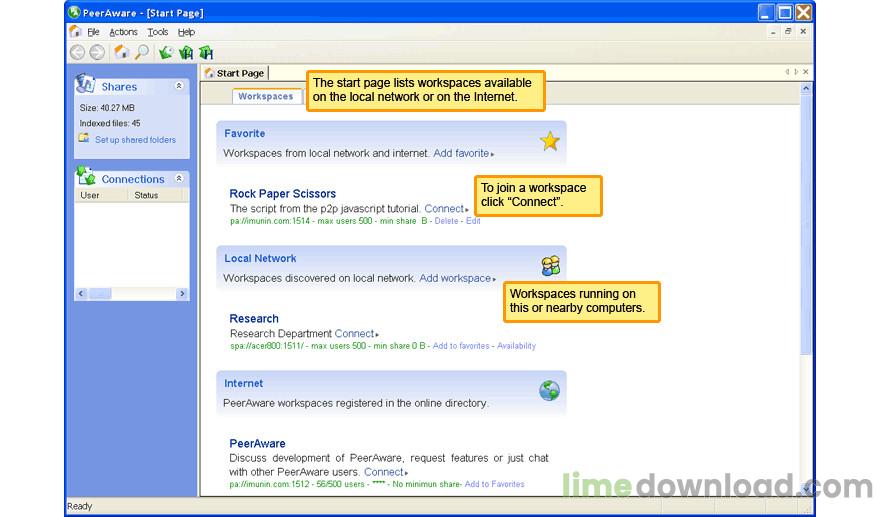Click the yellow Favorite star icon
The image size is (880, 517).
point(549,141)
